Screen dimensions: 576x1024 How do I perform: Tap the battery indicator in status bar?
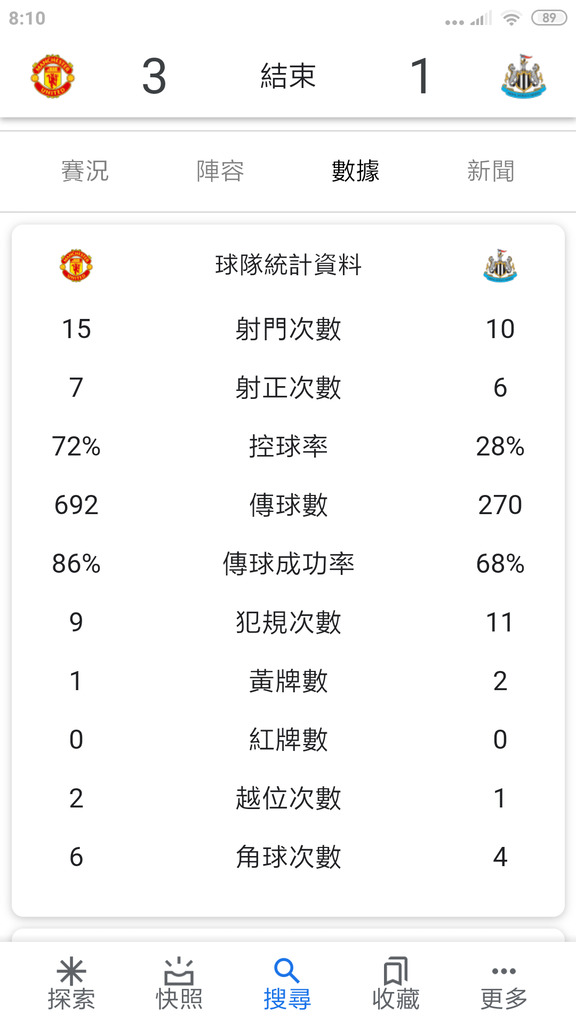coord(549,18)
